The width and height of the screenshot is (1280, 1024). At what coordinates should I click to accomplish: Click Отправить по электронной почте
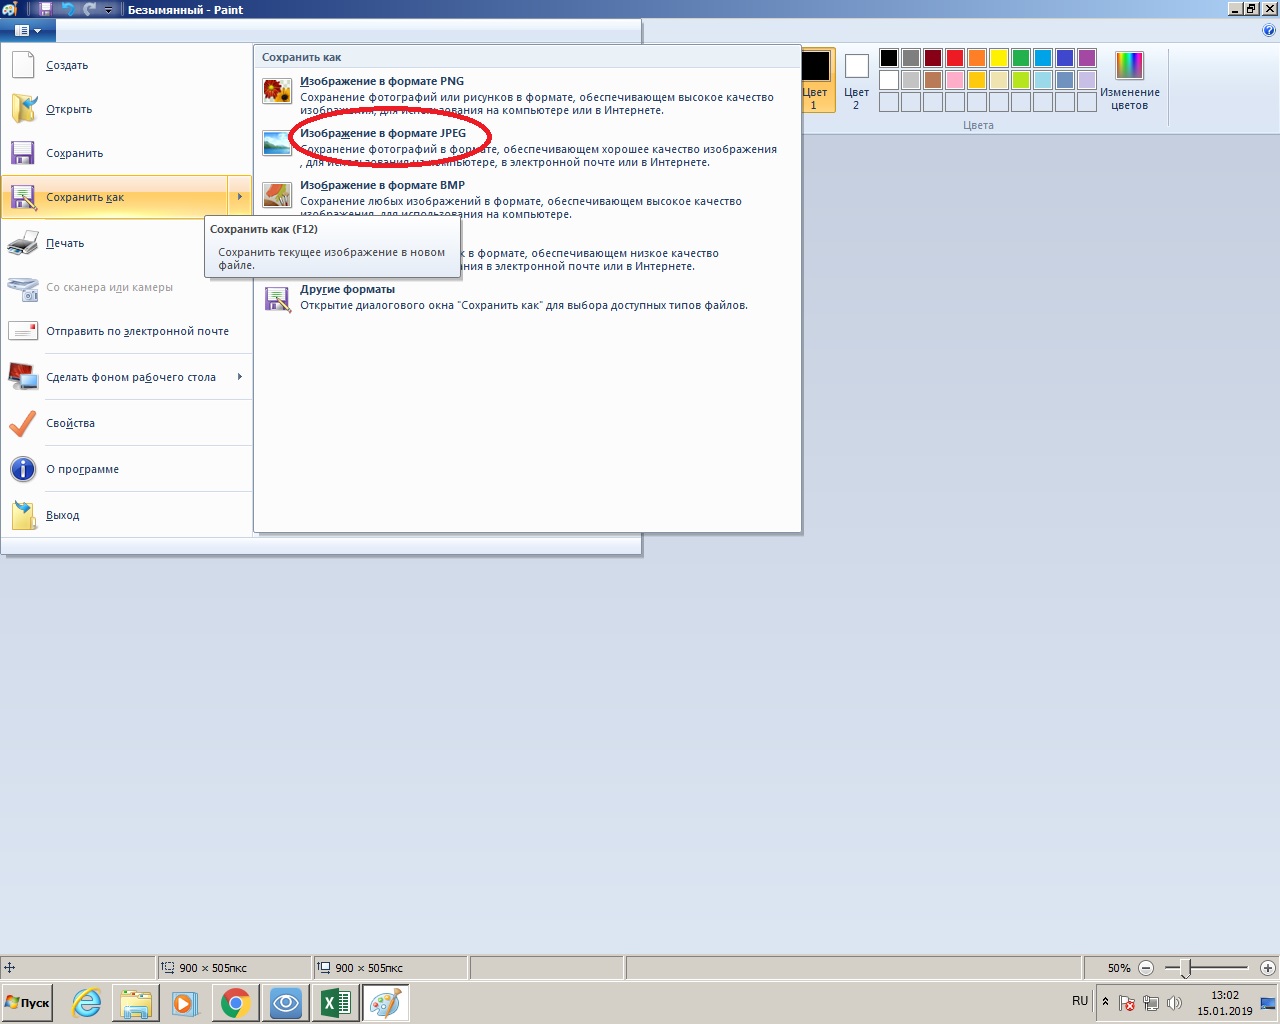(x=126, y=331)
